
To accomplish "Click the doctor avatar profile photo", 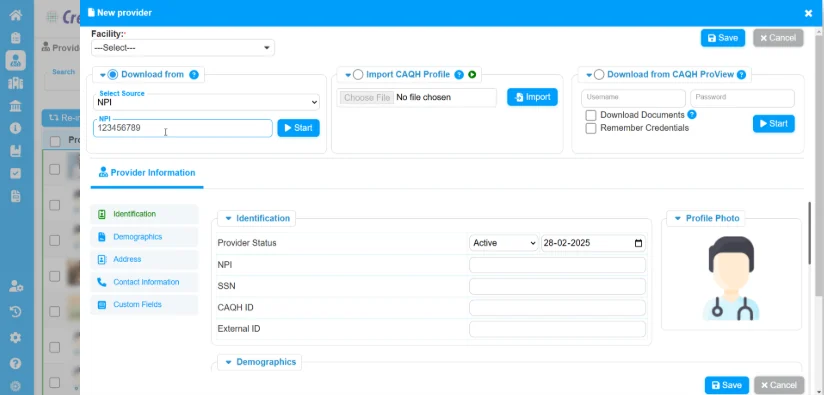I will coord(731,278).
